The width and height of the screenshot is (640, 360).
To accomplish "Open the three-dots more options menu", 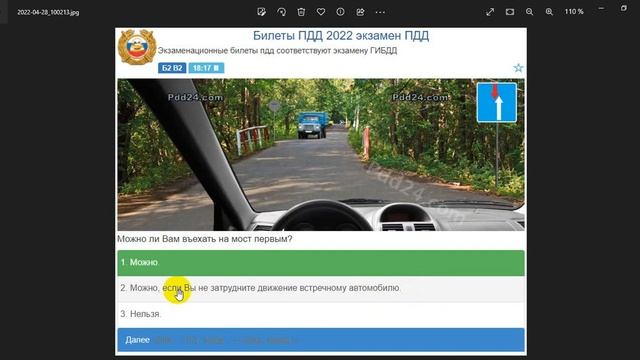I will coord(380,12).
